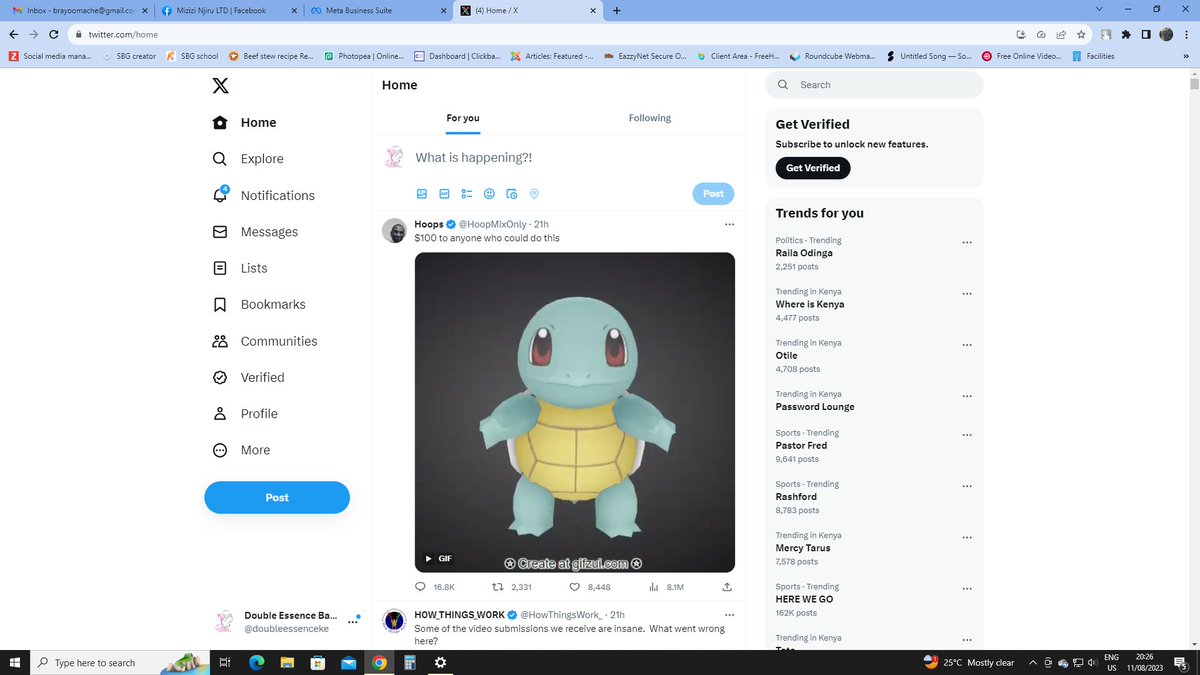Open the HERE WE GO trend
The width and height of the screenshot is (1200, 675).
804,599
